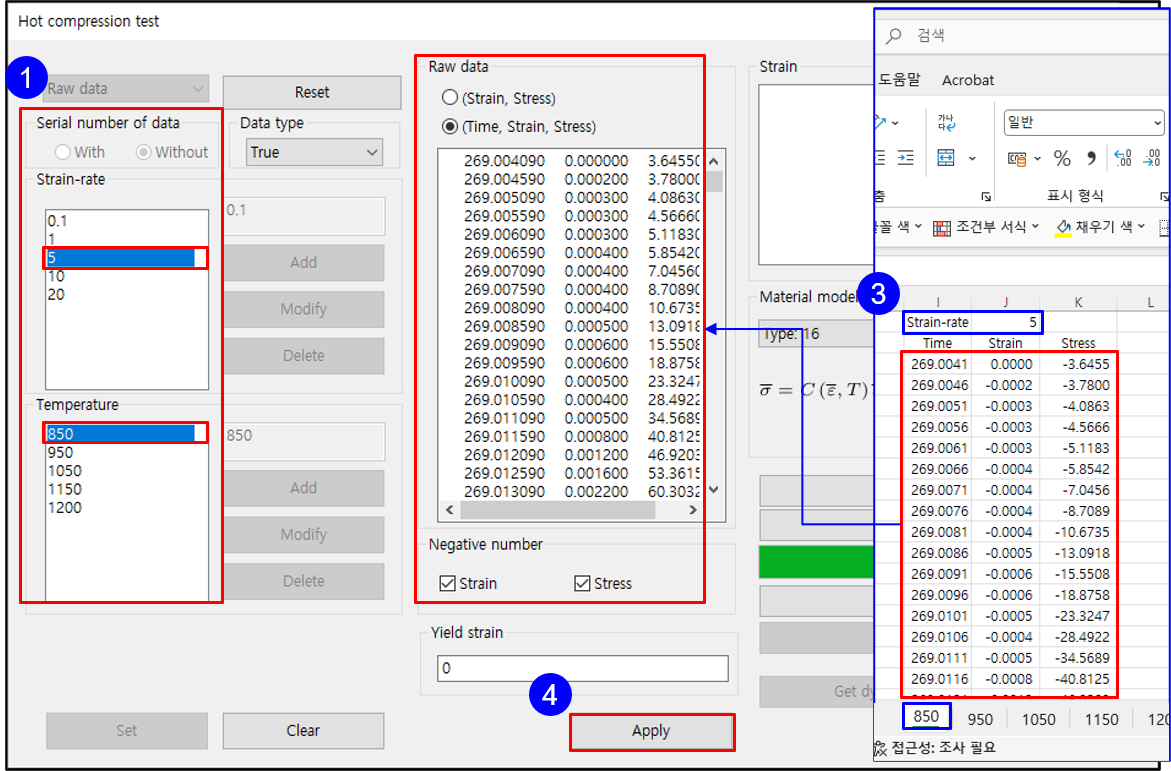Choose the (Time, Strain, Stress) format
The height and width of the screenshot is (771, 1171).
(x=450, y=126)
